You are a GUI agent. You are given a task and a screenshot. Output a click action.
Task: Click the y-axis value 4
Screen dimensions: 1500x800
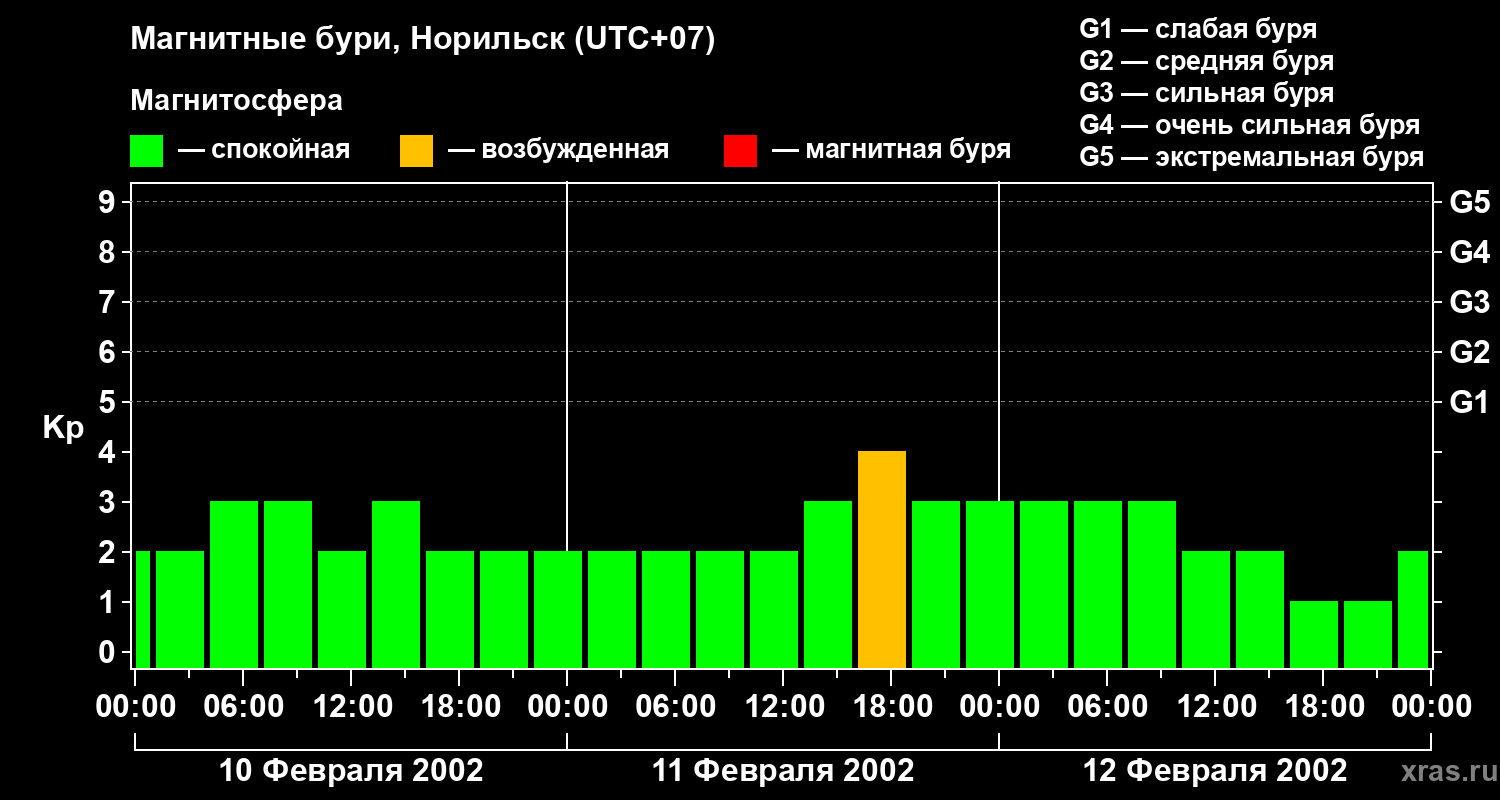coord(109,452)
